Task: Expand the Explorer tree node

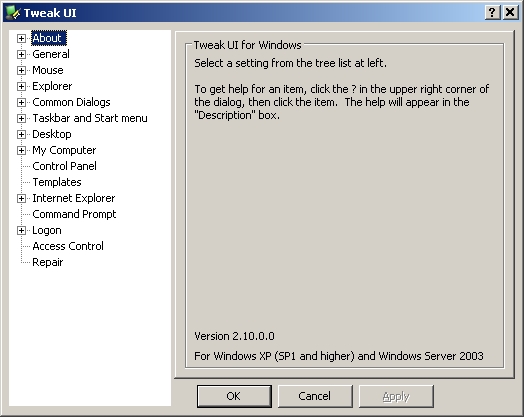Action: (x=21, y=87)
